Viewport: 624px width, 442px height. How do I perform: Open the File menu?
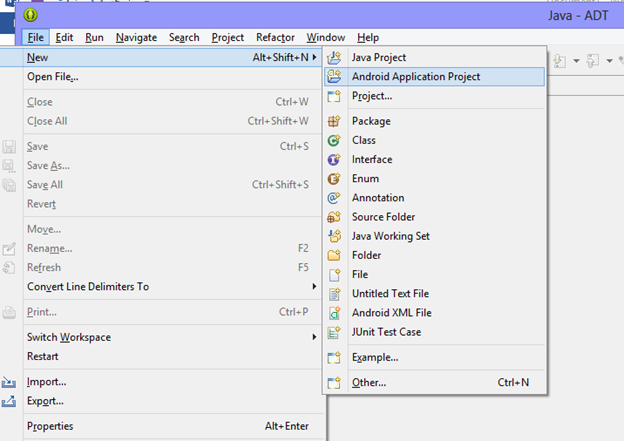tap(36, 37)
